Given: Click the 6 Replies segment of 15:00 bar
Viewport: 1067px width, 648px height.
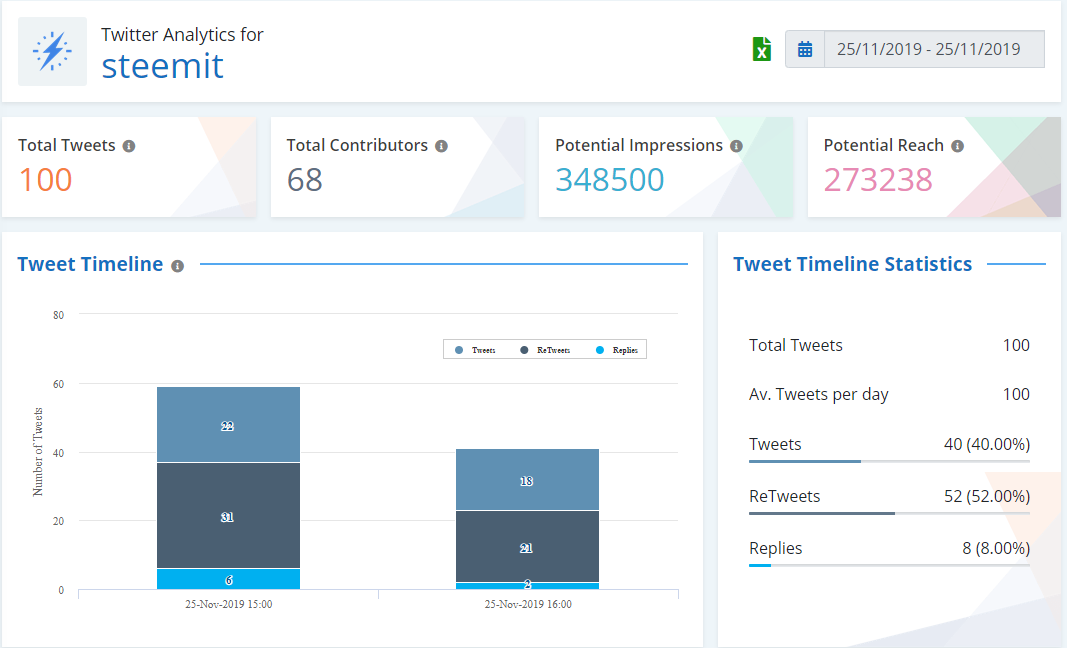Looking at the screenshot, I should (229, 579).
